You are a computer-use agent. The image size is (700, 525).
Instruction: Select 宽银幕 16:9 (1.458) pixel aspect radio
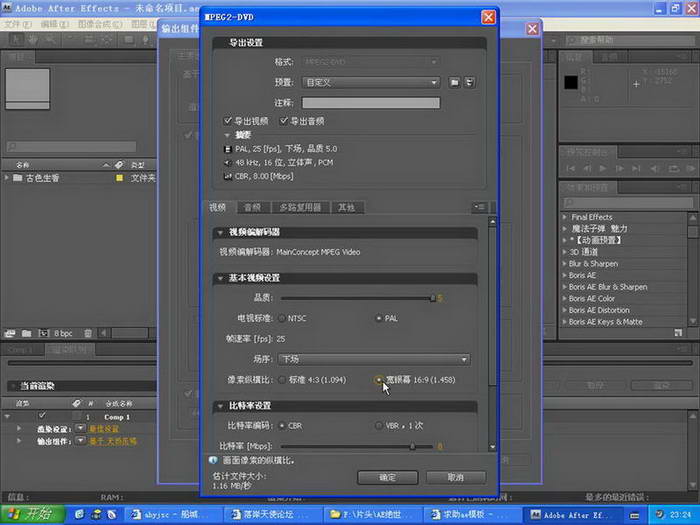pos(379,380)
